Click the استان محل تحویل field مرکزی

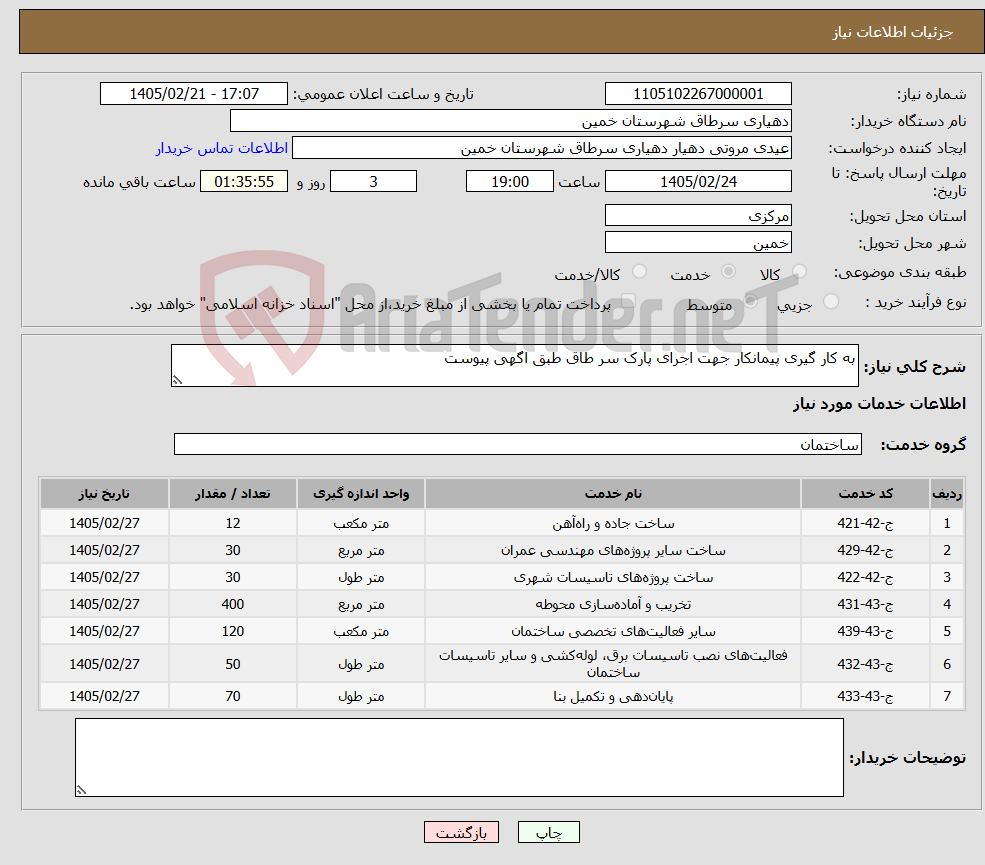coord(698,215)
